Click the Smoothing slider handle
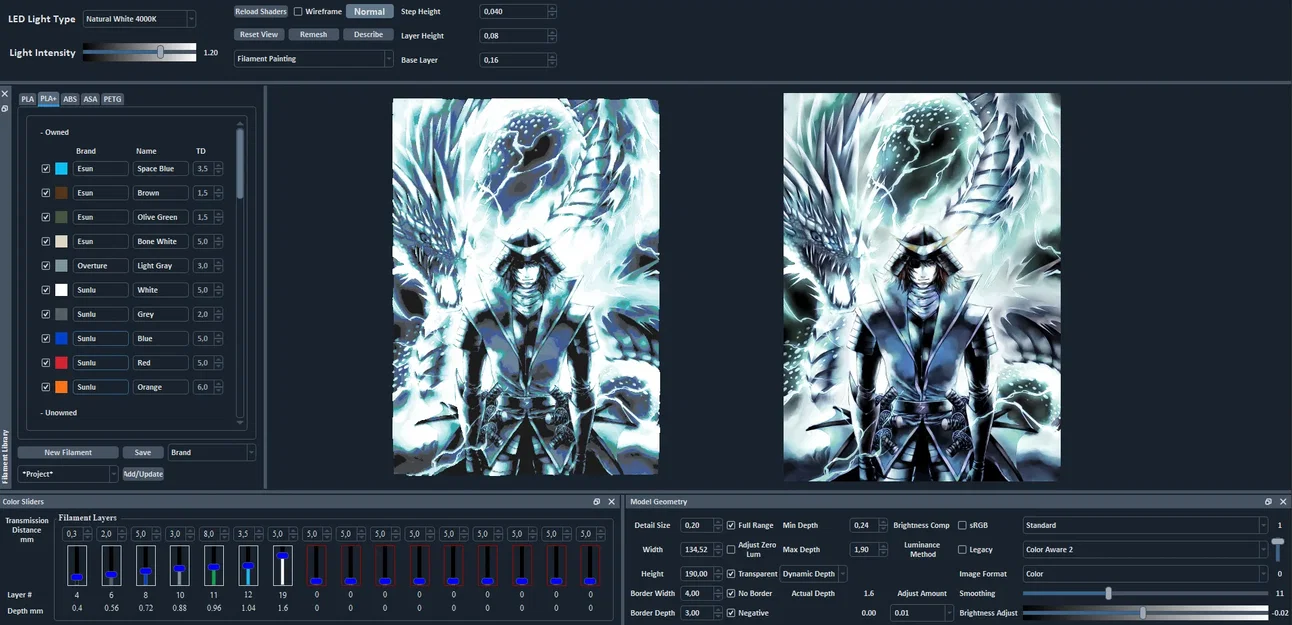The width and height of the screenshot is (1292, 625). tap(1108, 593)
